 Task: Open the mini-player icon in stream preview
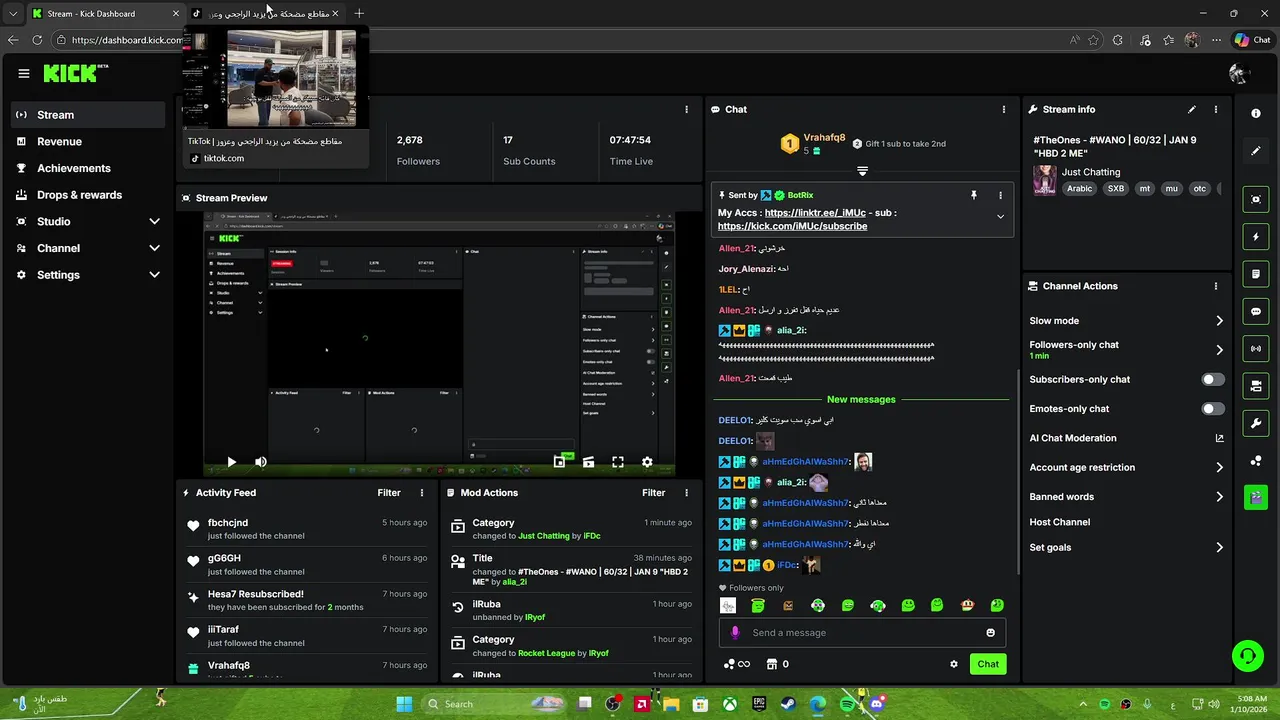click(x=559, y=462)
